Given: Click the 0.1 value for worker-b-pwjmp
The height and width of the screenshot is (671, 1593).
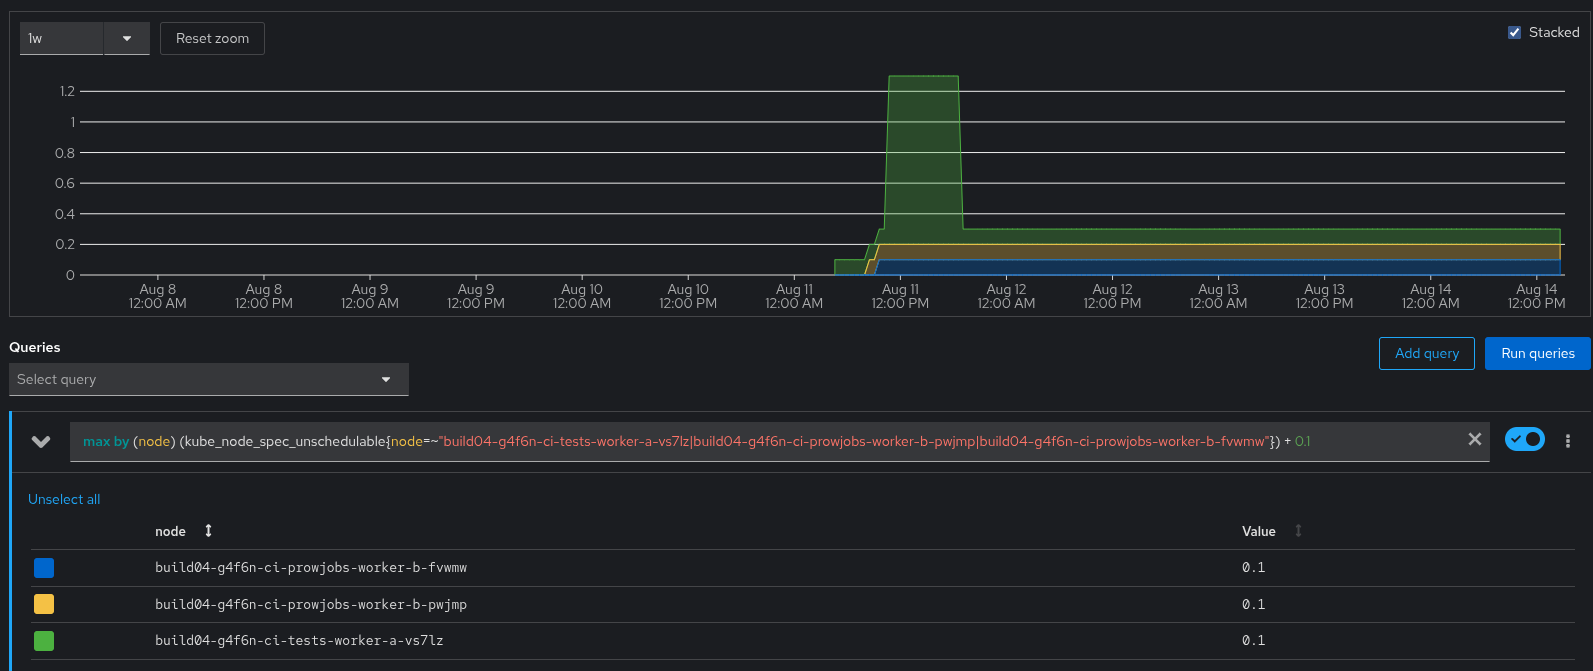Looking at the screenshot, I should click(x=1253, y=604).
